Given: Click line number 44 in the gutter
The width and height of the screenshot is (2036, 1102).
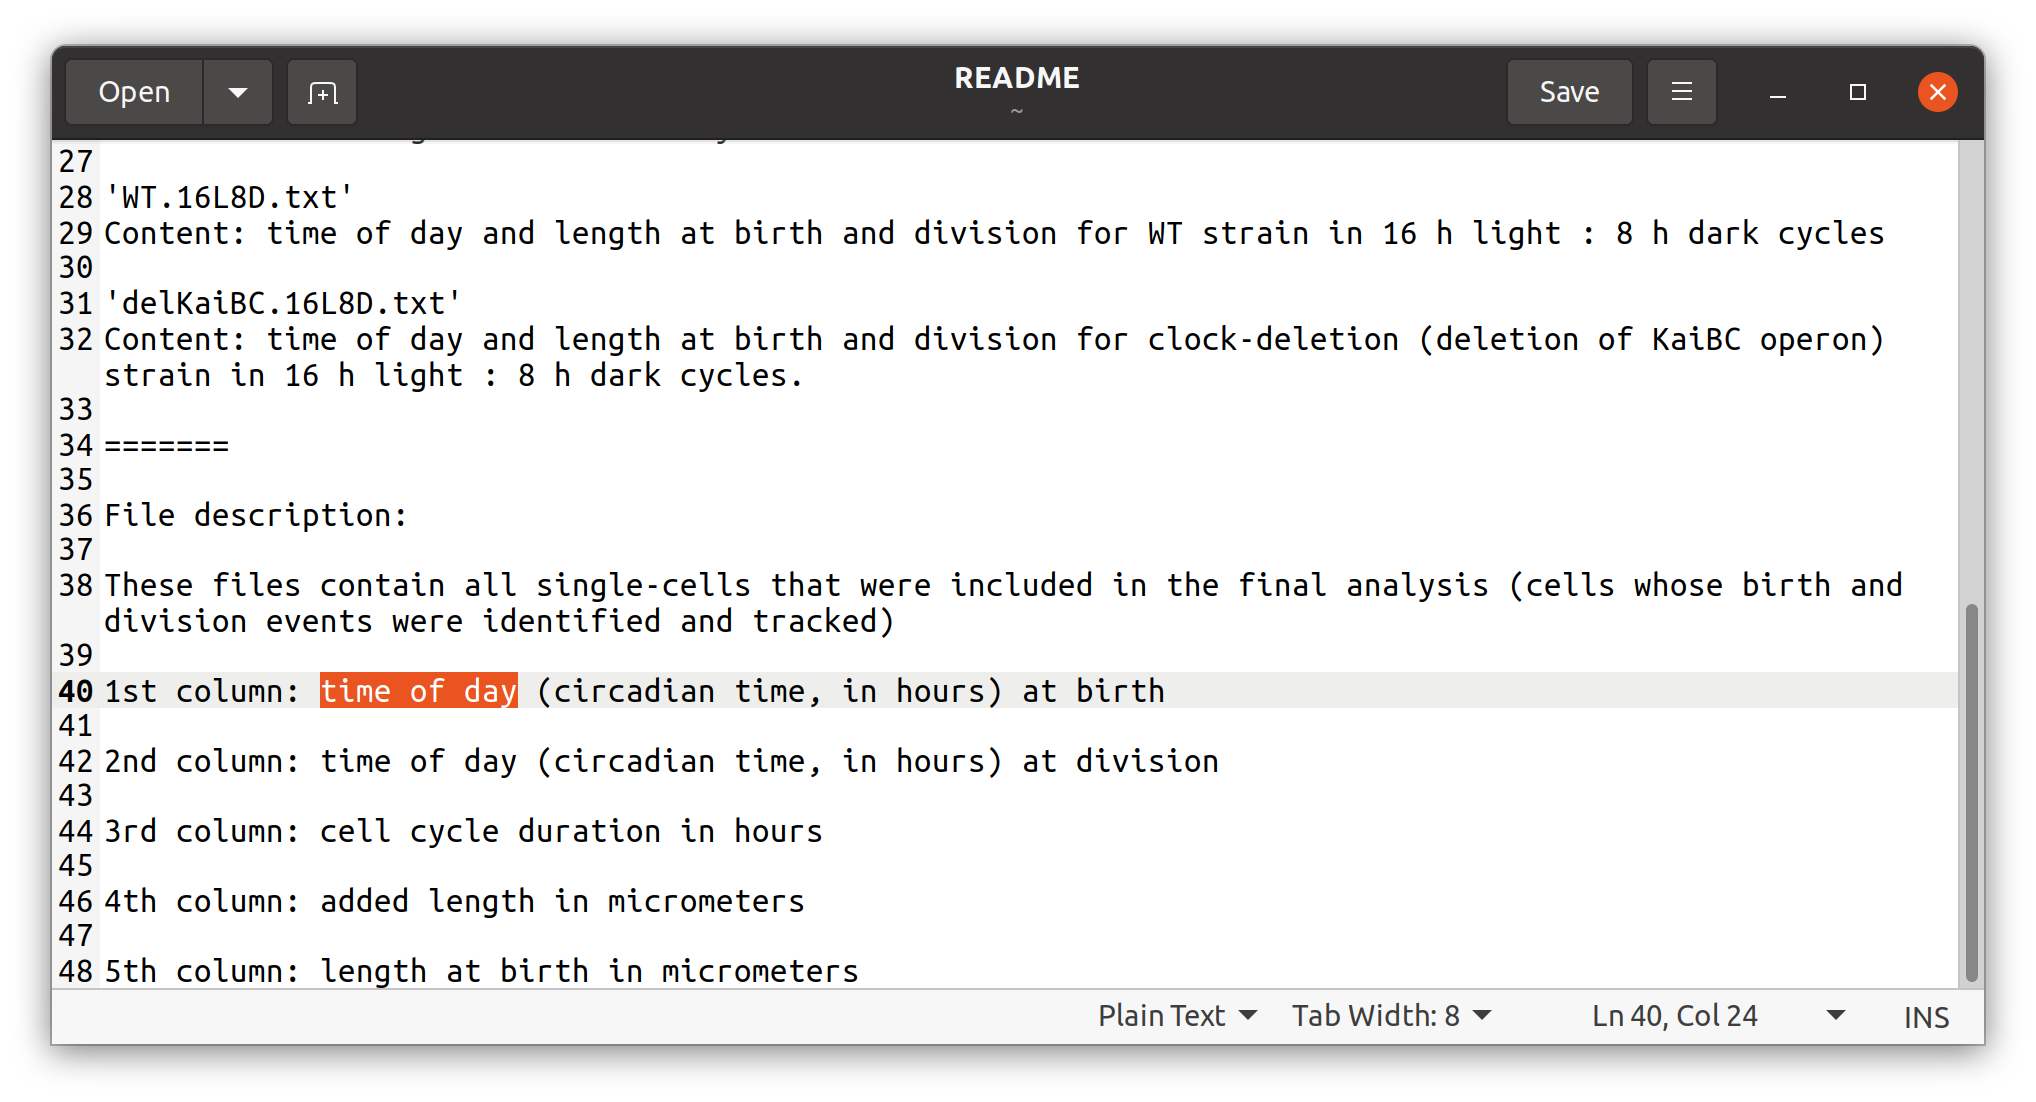Looking at the screenshot, I should click(75, 831).
